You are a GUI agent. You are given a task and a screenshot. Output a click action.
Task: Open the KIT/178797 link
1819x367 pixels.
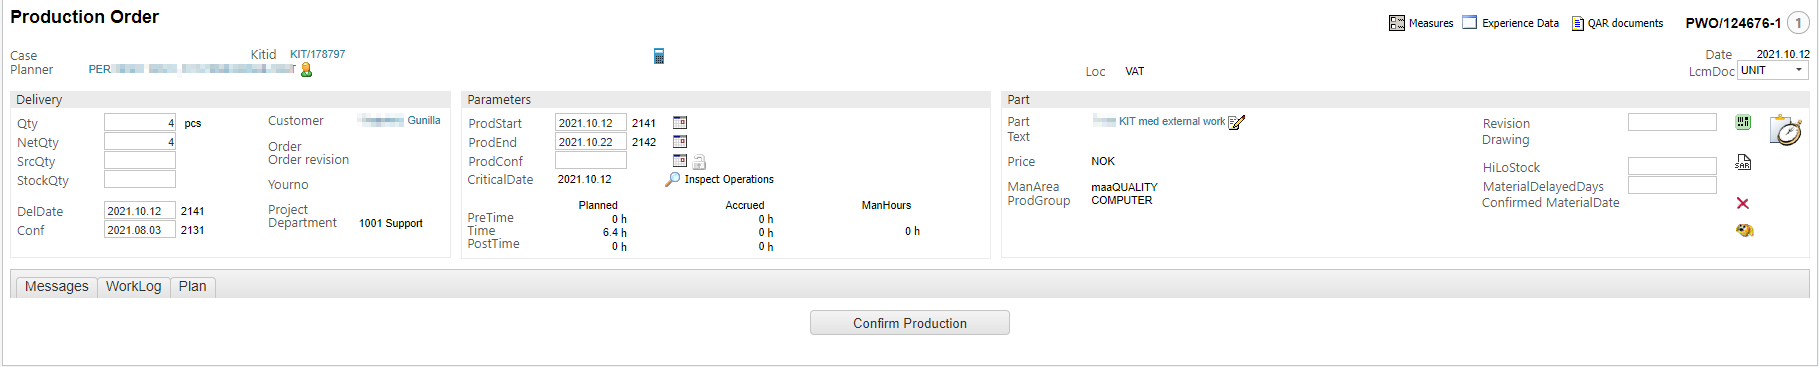click(x=317, y=54)
